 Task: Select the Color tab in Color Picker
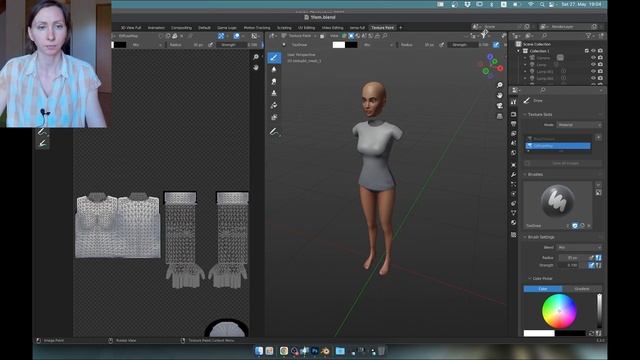pos(543,289)
